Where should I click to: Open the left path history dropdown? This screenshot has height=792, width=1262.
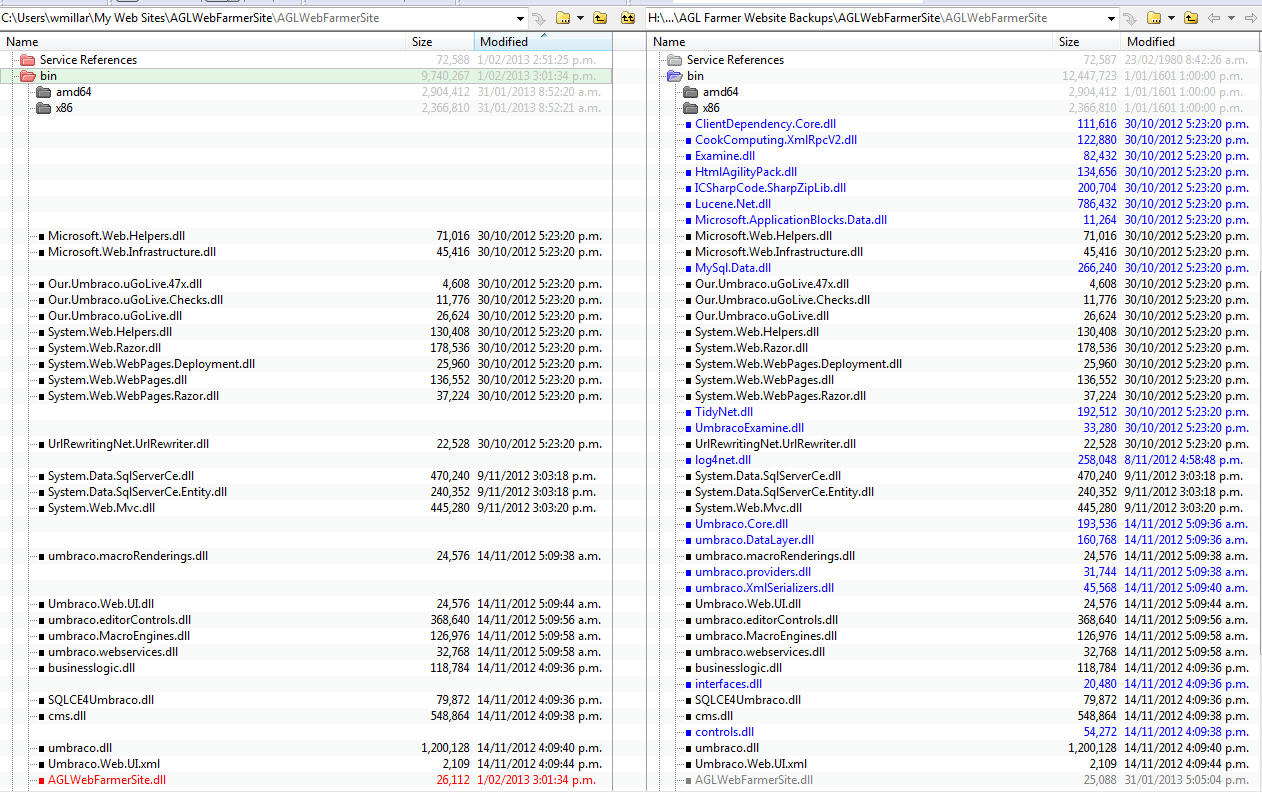[x=520, y=18]
